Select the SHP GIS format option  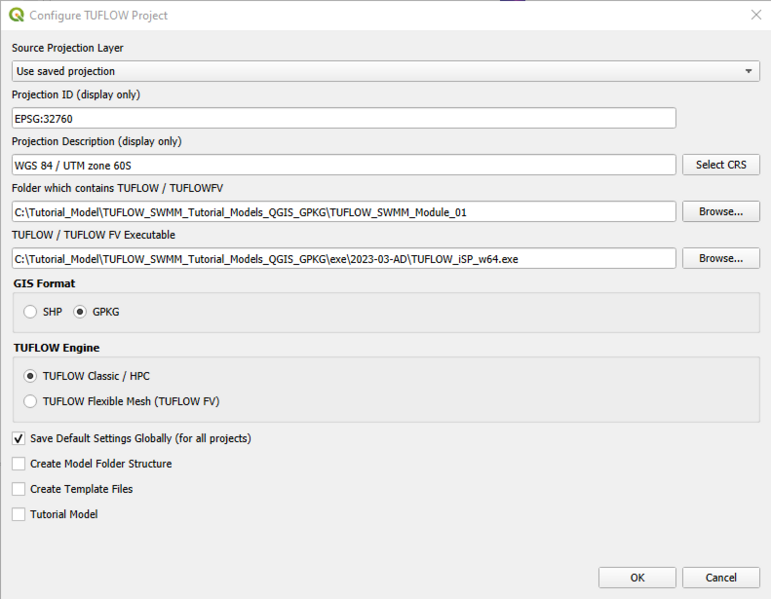31,312
